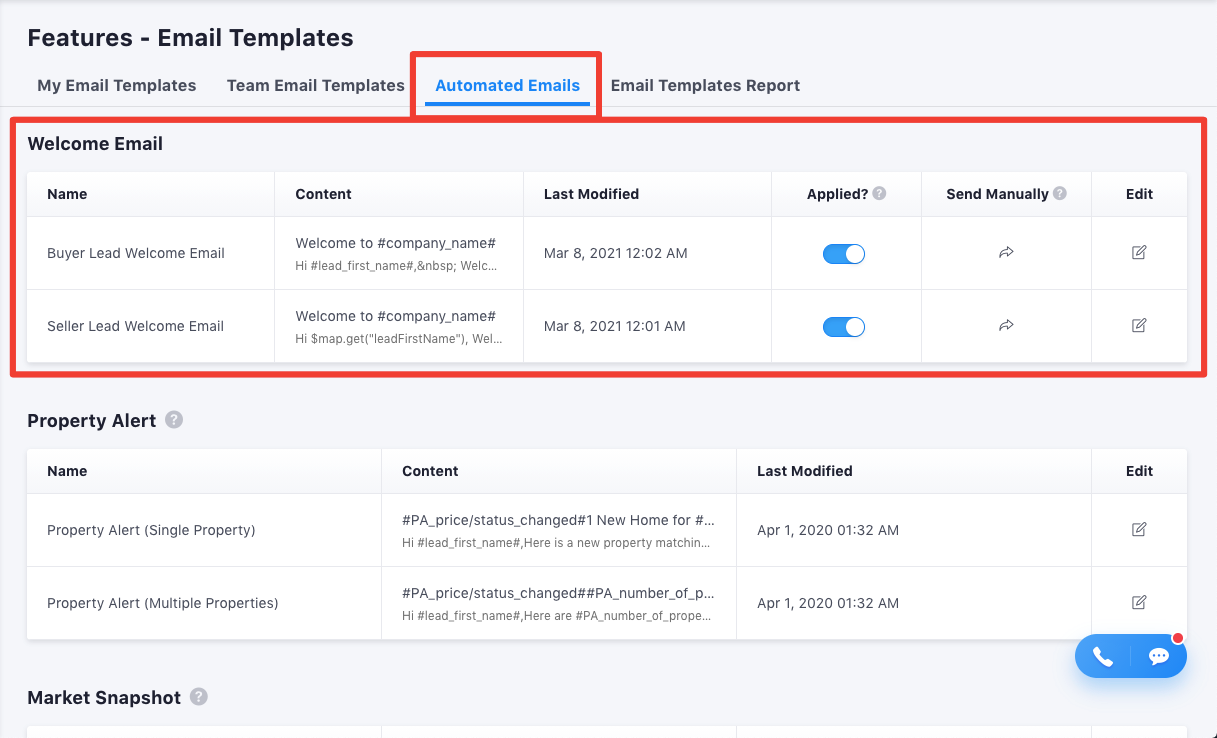Screen dimensions: 1217x738
Task: Click Property Alert (Single Property) name
Action: [x=151, y=530]
